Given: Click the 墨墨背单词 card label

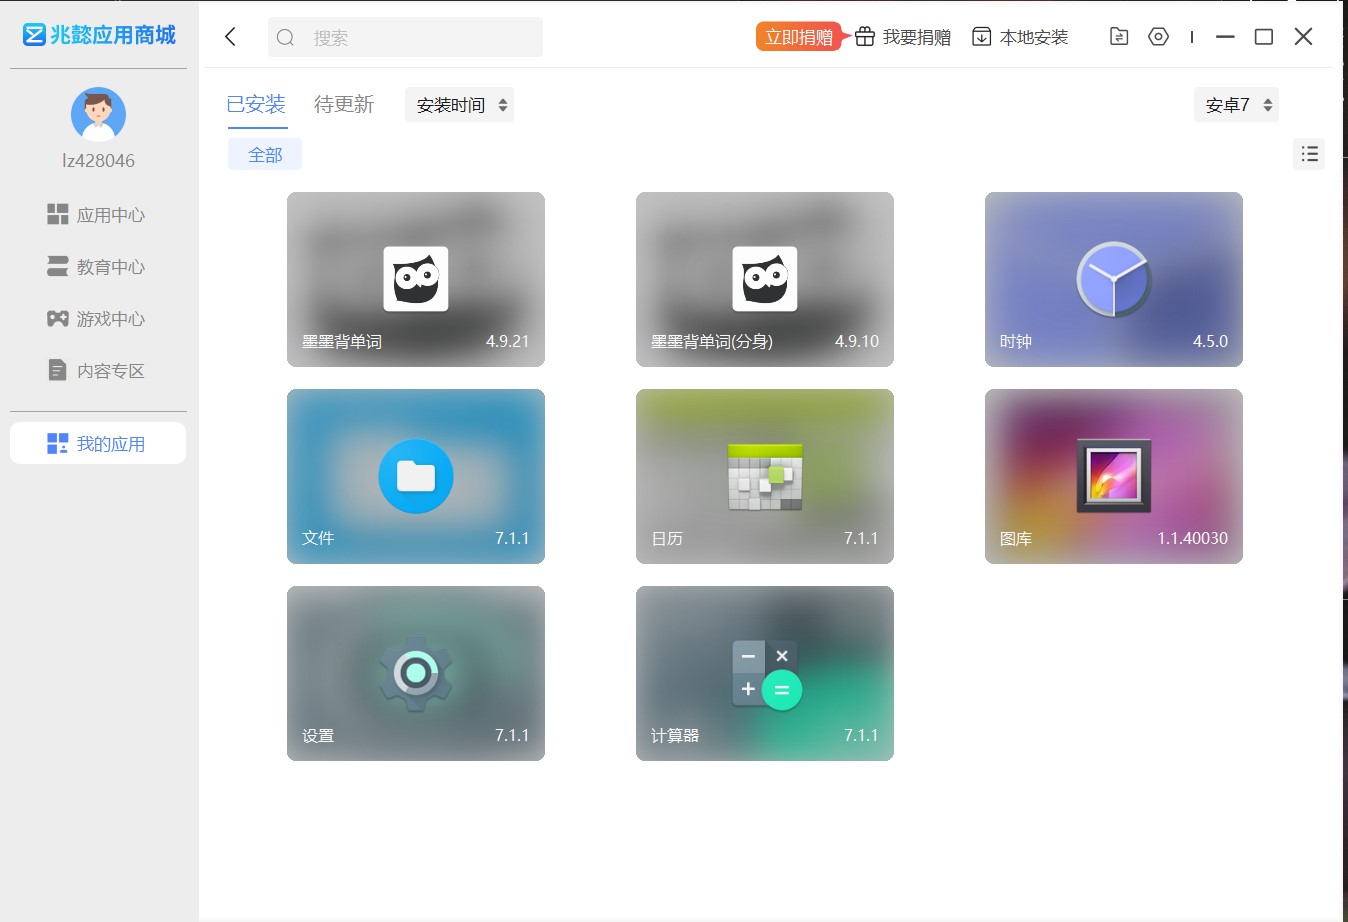Looking at the screenshot, I should [342, 342].
